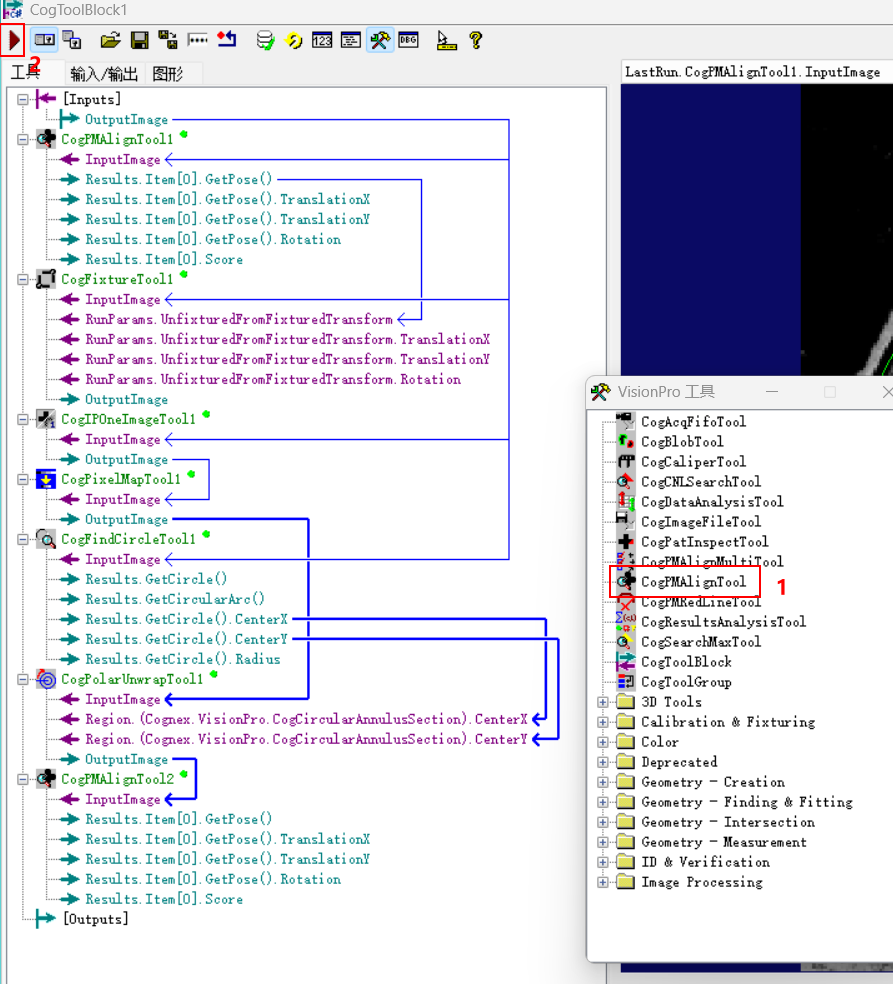Image resolution: width=893 pixels, height=984 pixels.
Task: Expand Geometry - Creation folder
Action: tap(603, 783)
